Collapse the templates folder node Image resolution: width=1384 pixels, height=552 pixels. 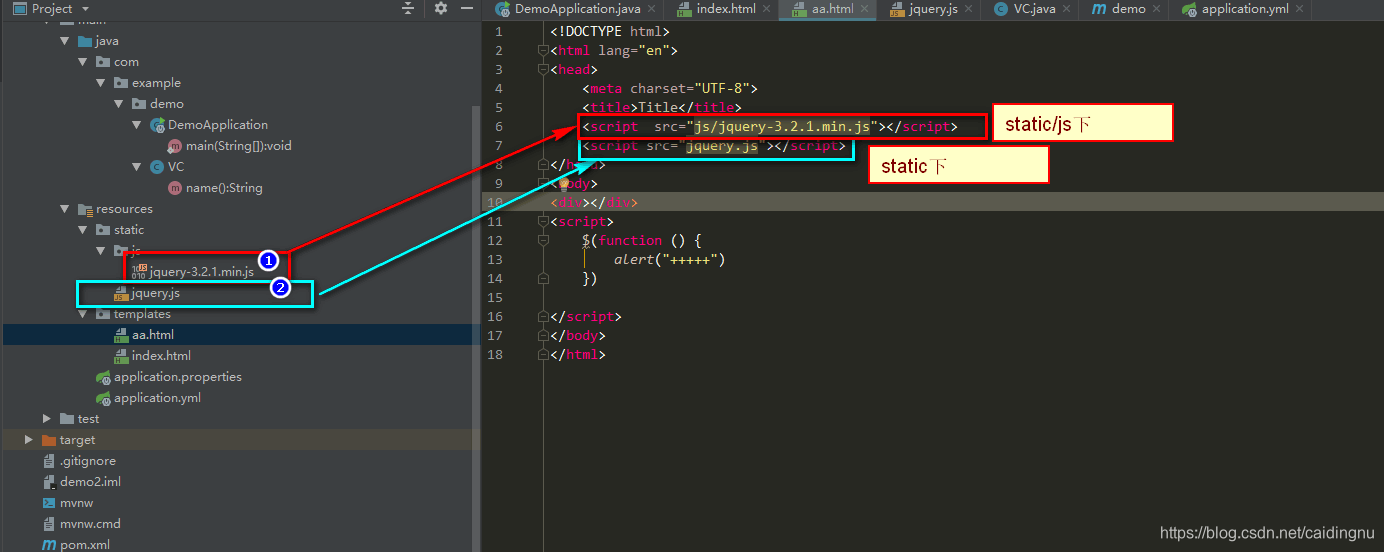83,314
